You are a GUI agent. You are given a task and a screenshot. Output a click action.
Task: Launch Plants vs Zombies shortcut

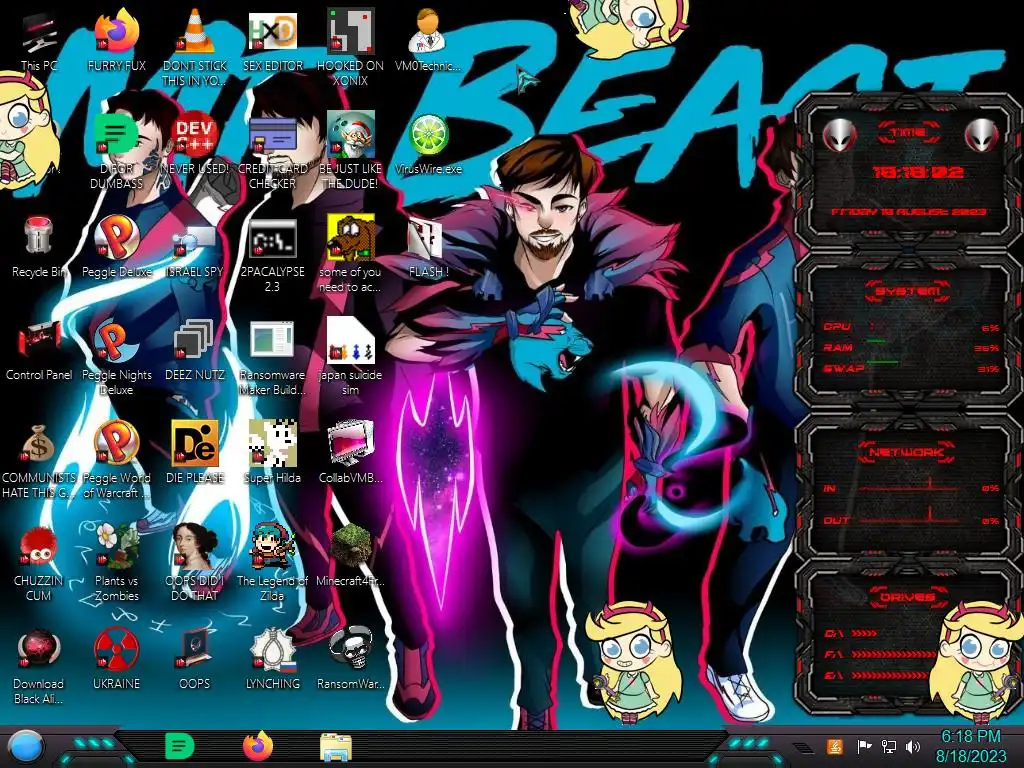tap(116, 546)
